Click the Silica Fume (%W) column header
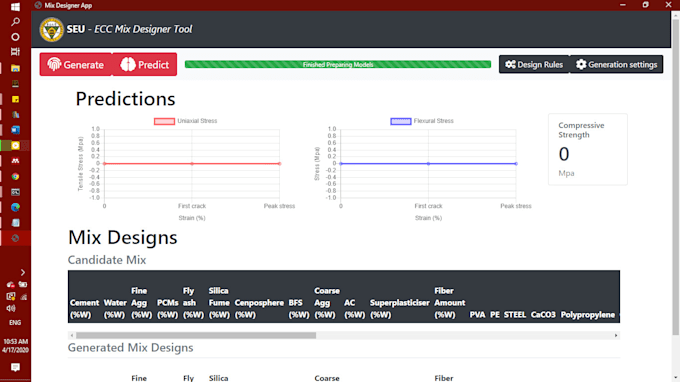Screen dimensions: 680x382 219,303
